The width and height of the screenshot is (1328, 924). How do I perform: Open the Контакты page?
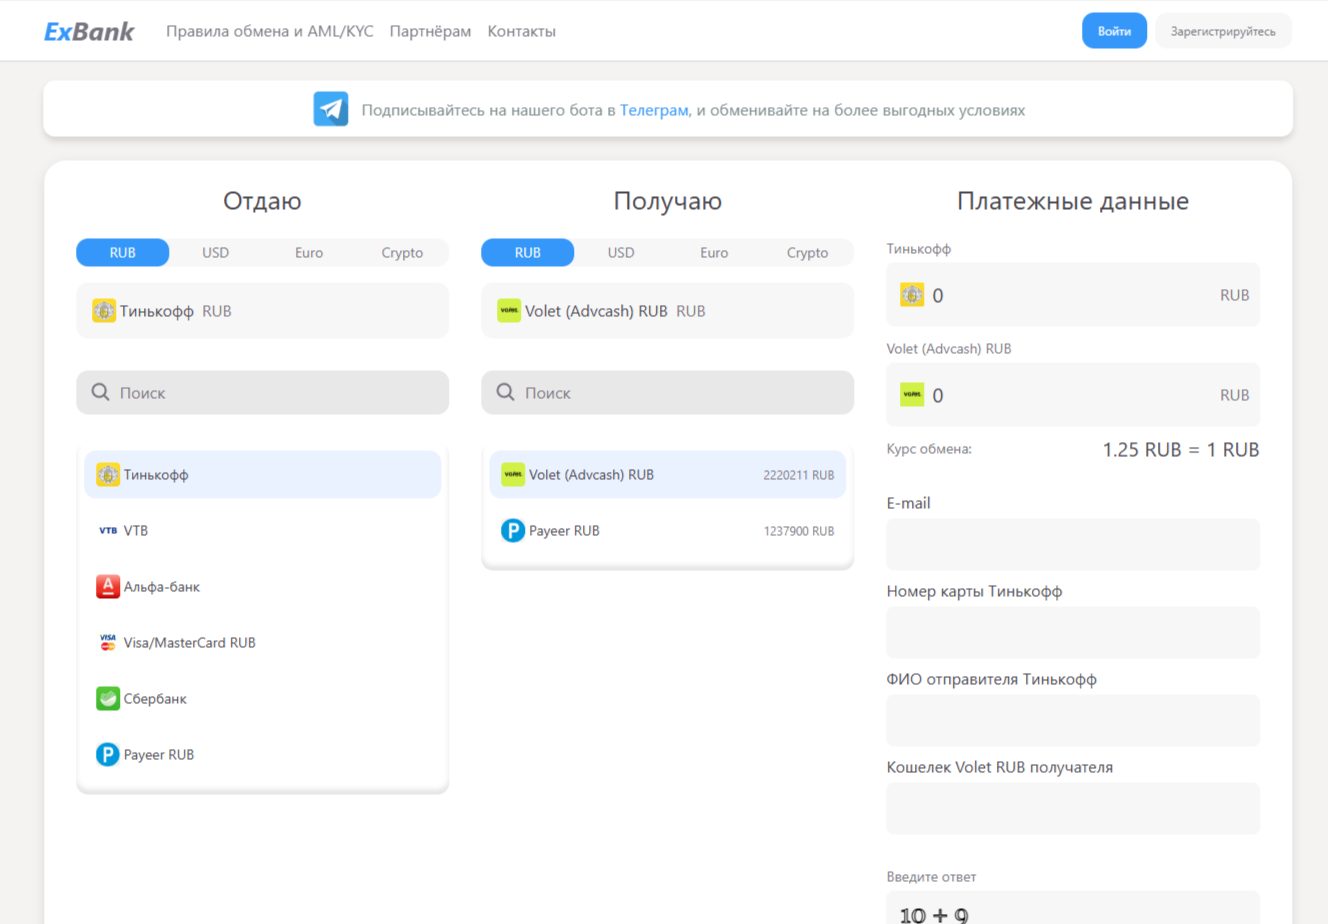pos(521,31)
